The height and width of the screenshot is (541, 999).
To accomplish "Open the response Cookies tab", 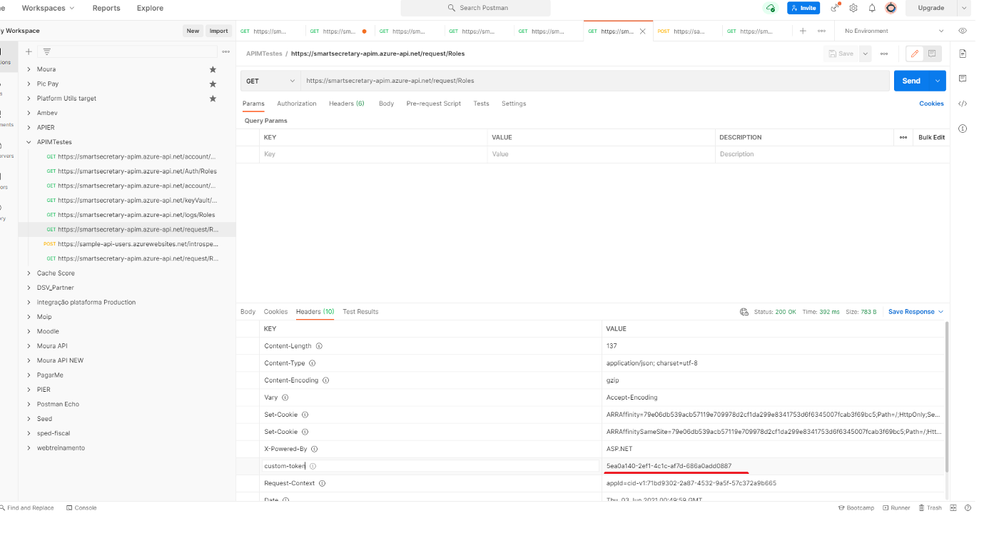I will 275,312.
